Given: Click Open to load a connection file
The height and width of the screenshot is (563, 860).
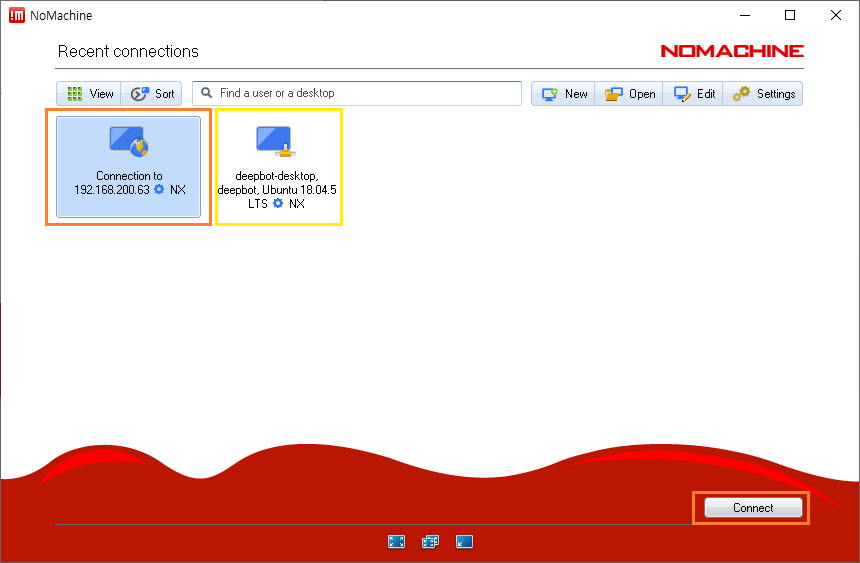Looking at the screenshot, I should [629, 94].
